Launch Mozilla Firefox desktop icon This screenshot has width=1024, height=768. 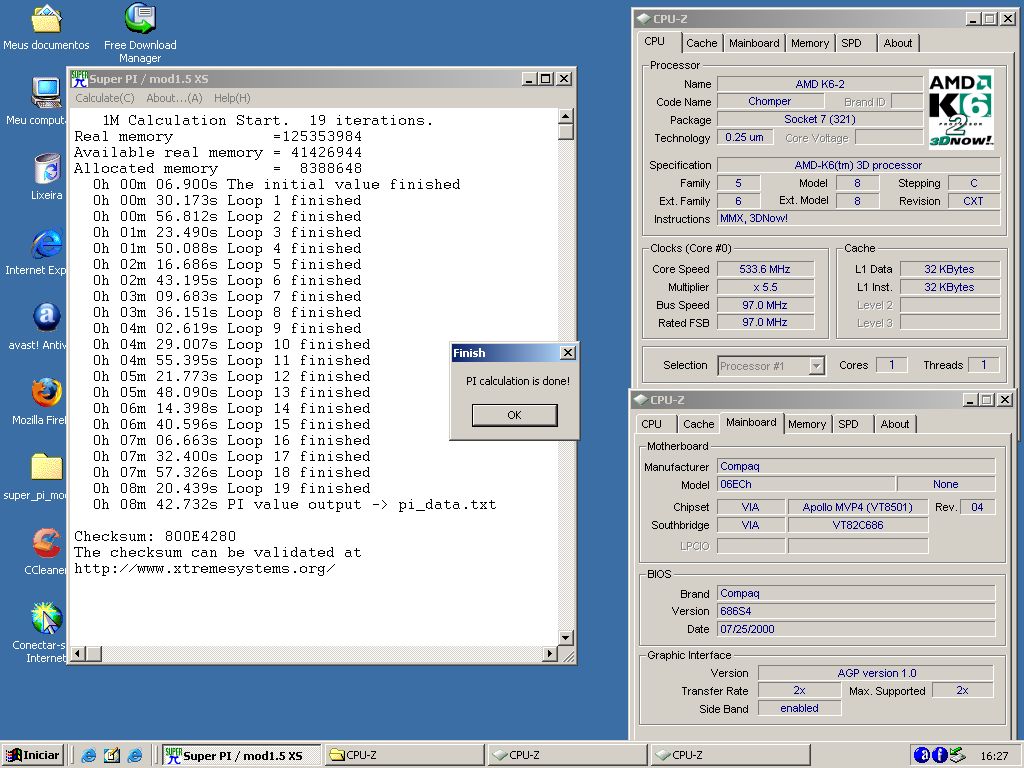coord(46,393)
